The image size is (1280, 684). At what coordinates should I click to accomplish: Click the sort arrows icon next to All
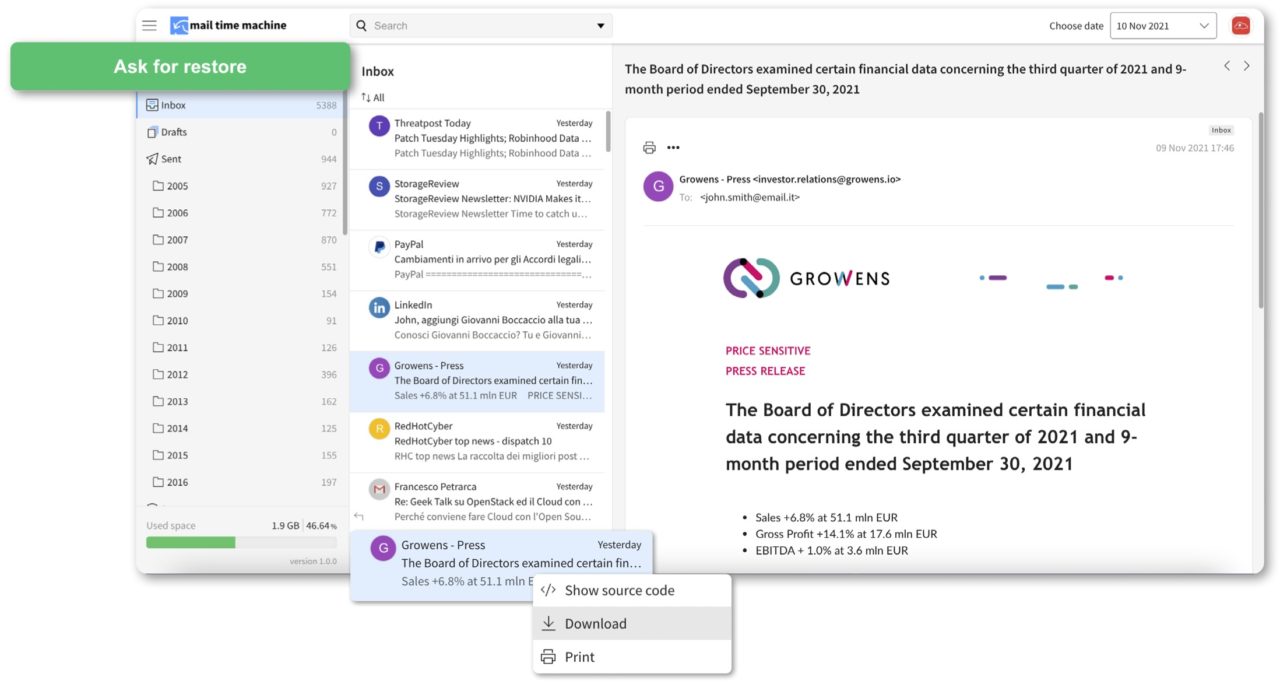coord(366,98)
